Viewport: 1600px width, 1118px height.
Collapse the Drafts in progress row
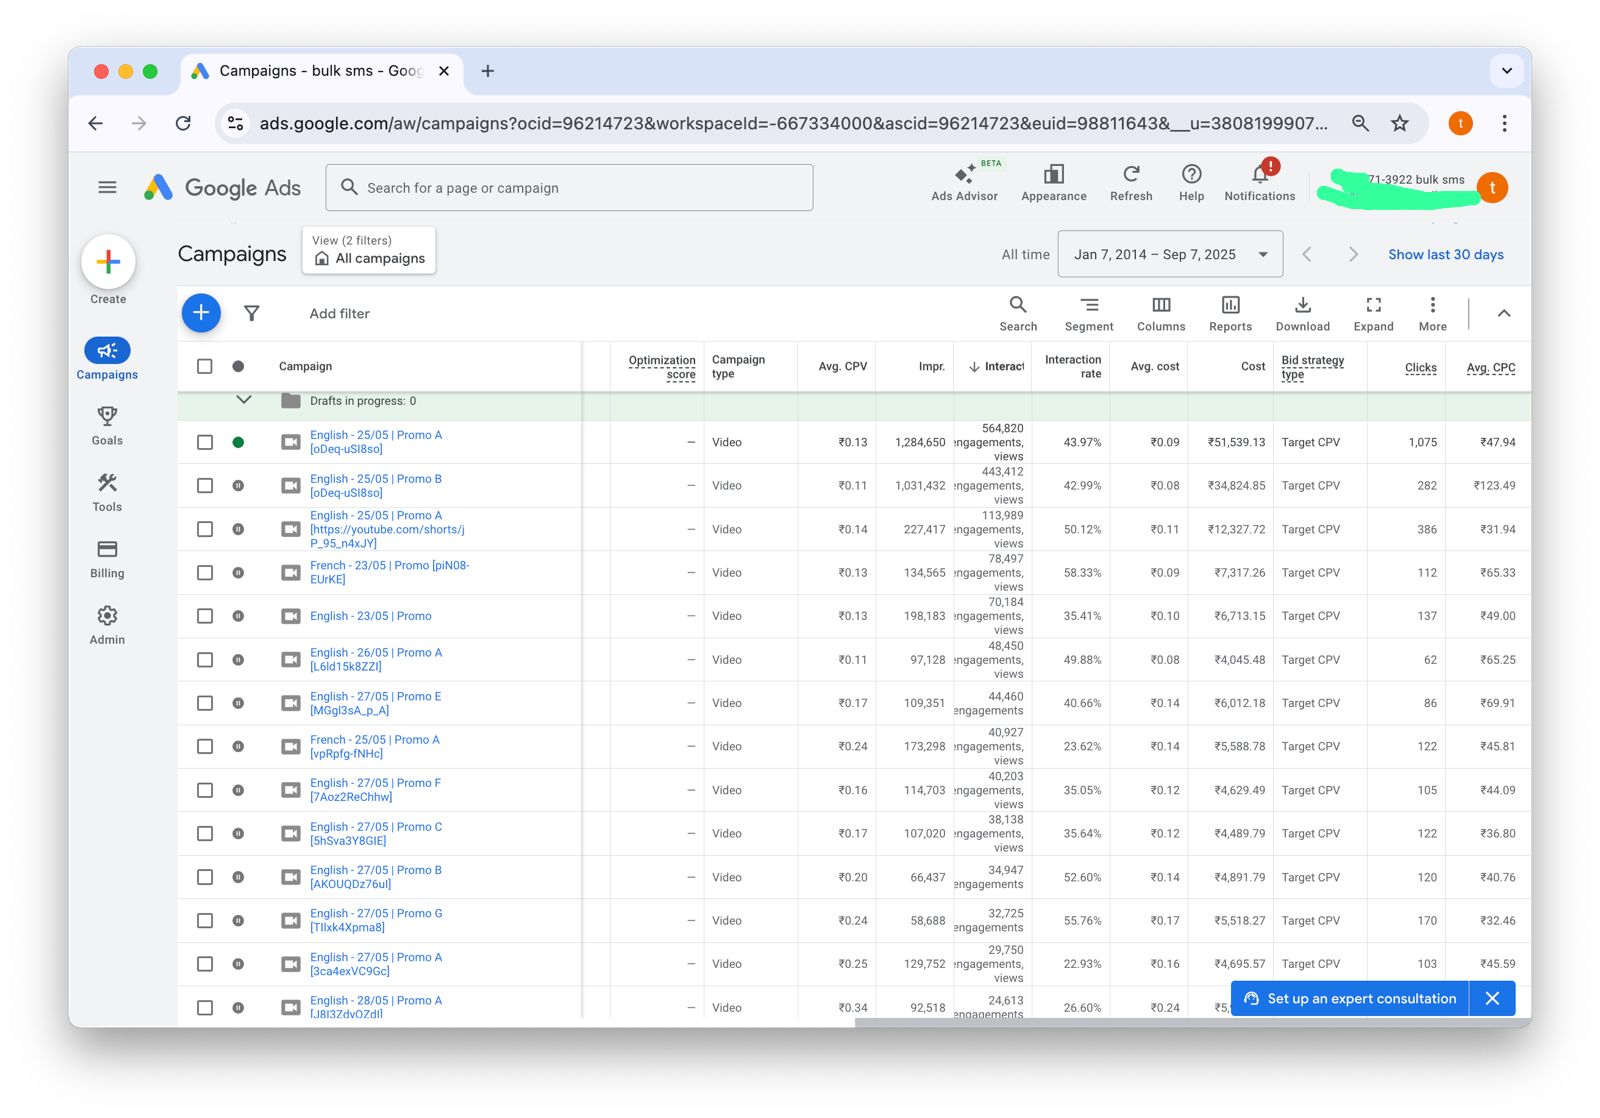click(243, 400)
